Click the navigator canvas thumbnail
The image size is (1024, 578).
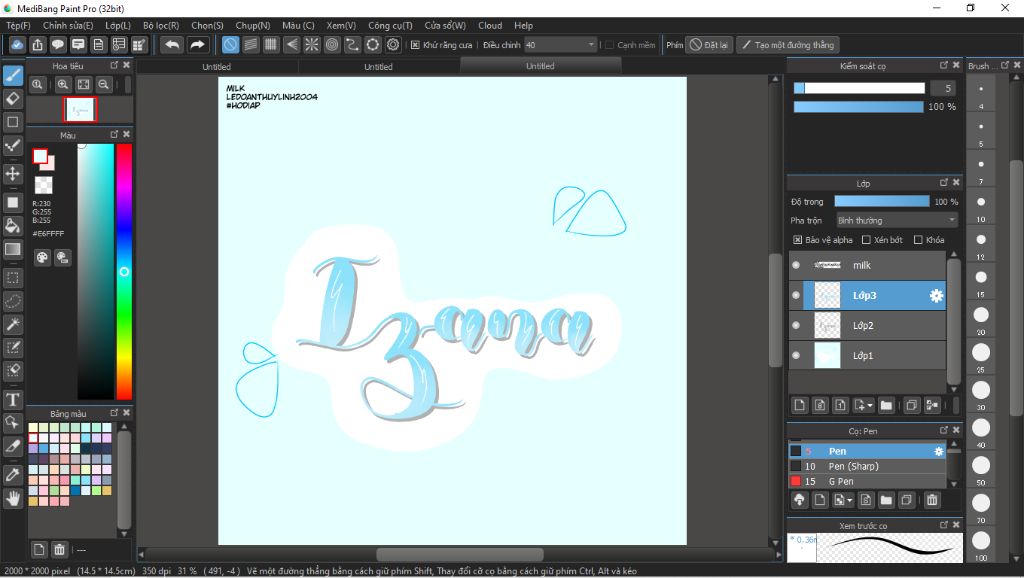[x=80, y=110]
